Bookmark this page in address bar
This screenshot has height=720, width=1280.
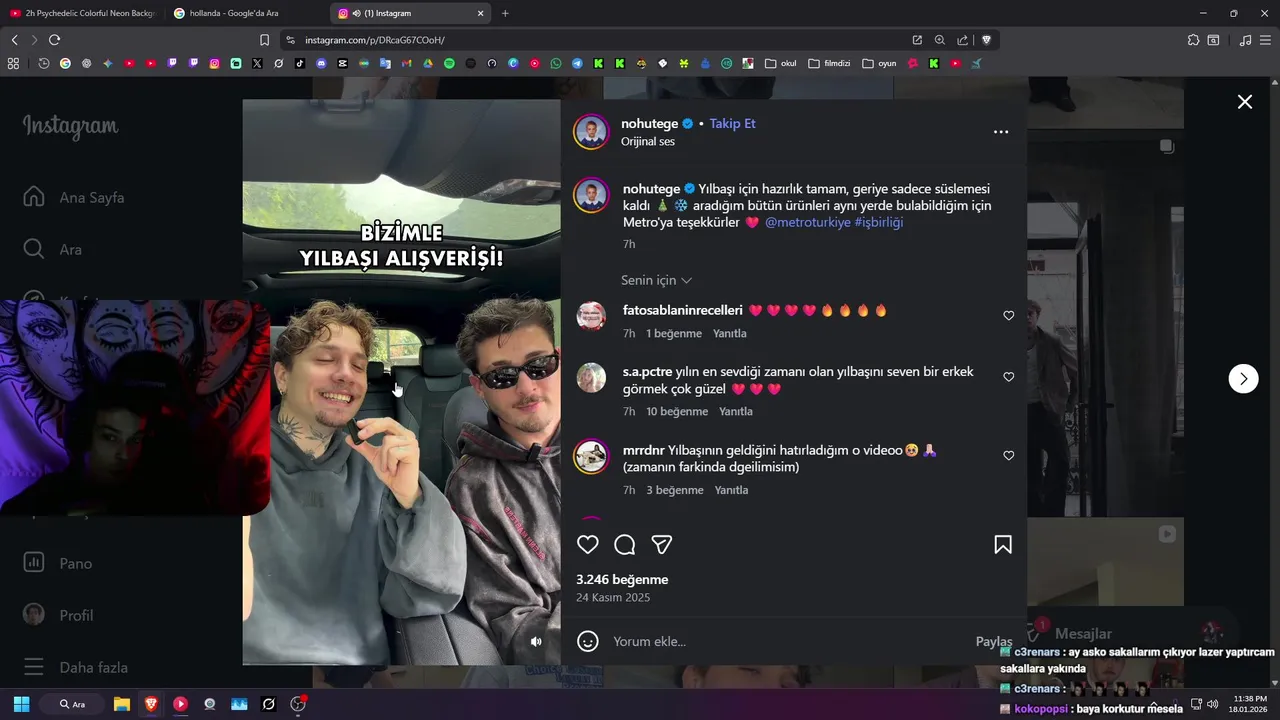[x=264, y=40]
